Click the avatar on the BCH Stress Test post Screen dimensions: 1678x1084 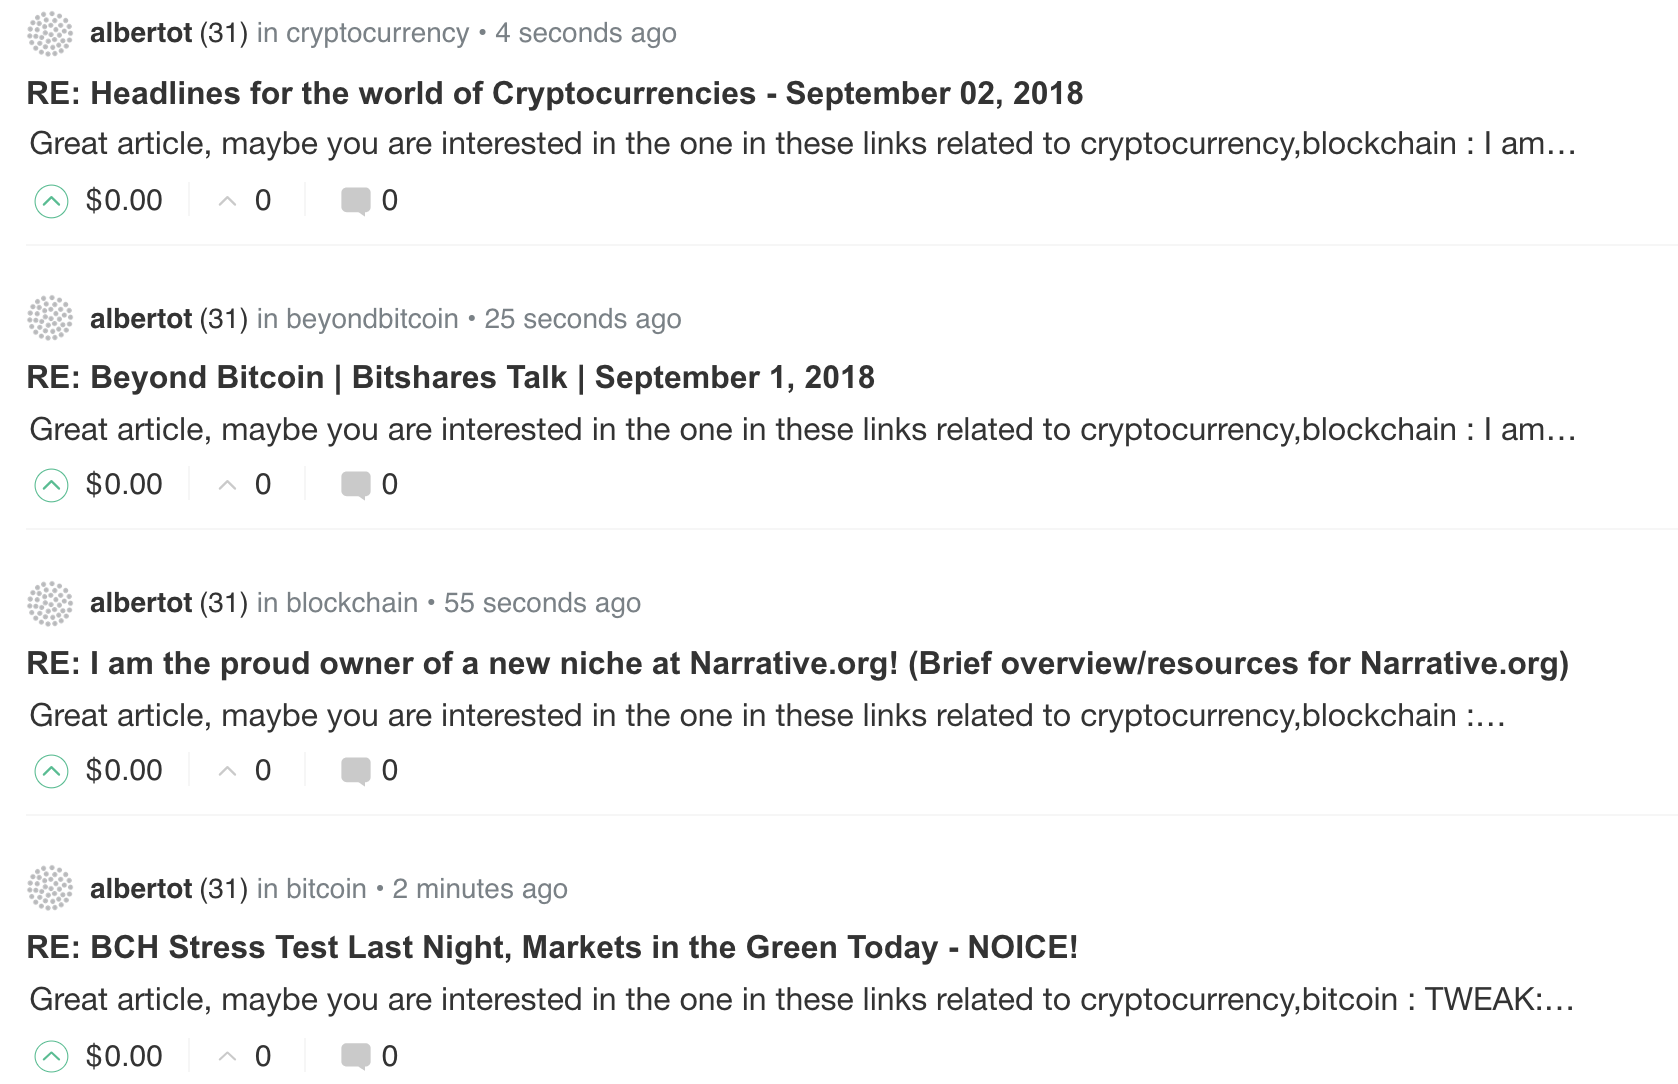49,888
